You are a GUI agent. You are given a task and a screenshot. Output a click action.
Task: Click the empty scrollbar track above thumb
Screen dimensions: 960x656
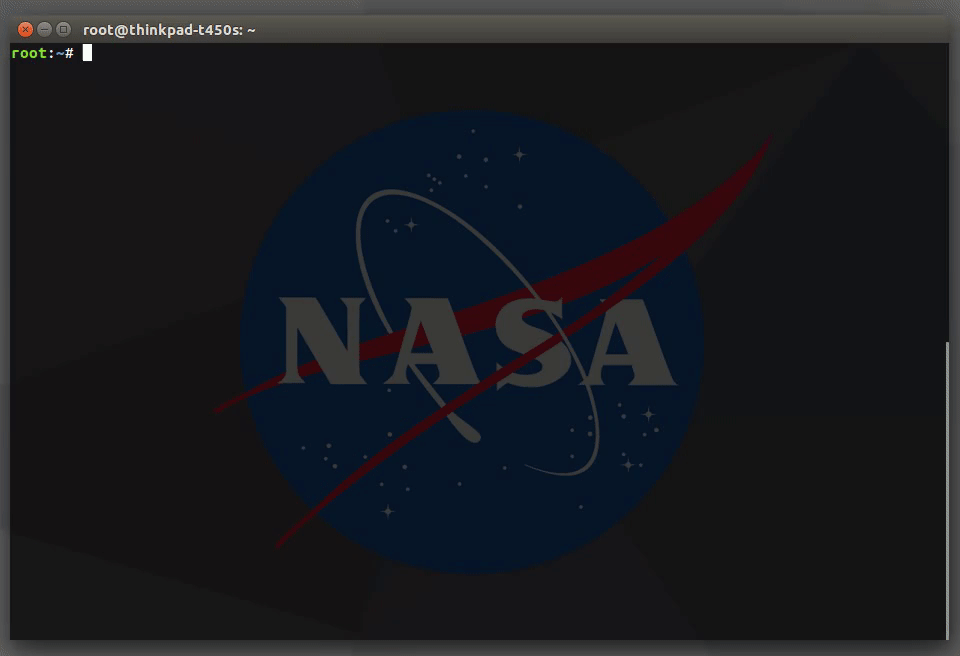point(947,192)
